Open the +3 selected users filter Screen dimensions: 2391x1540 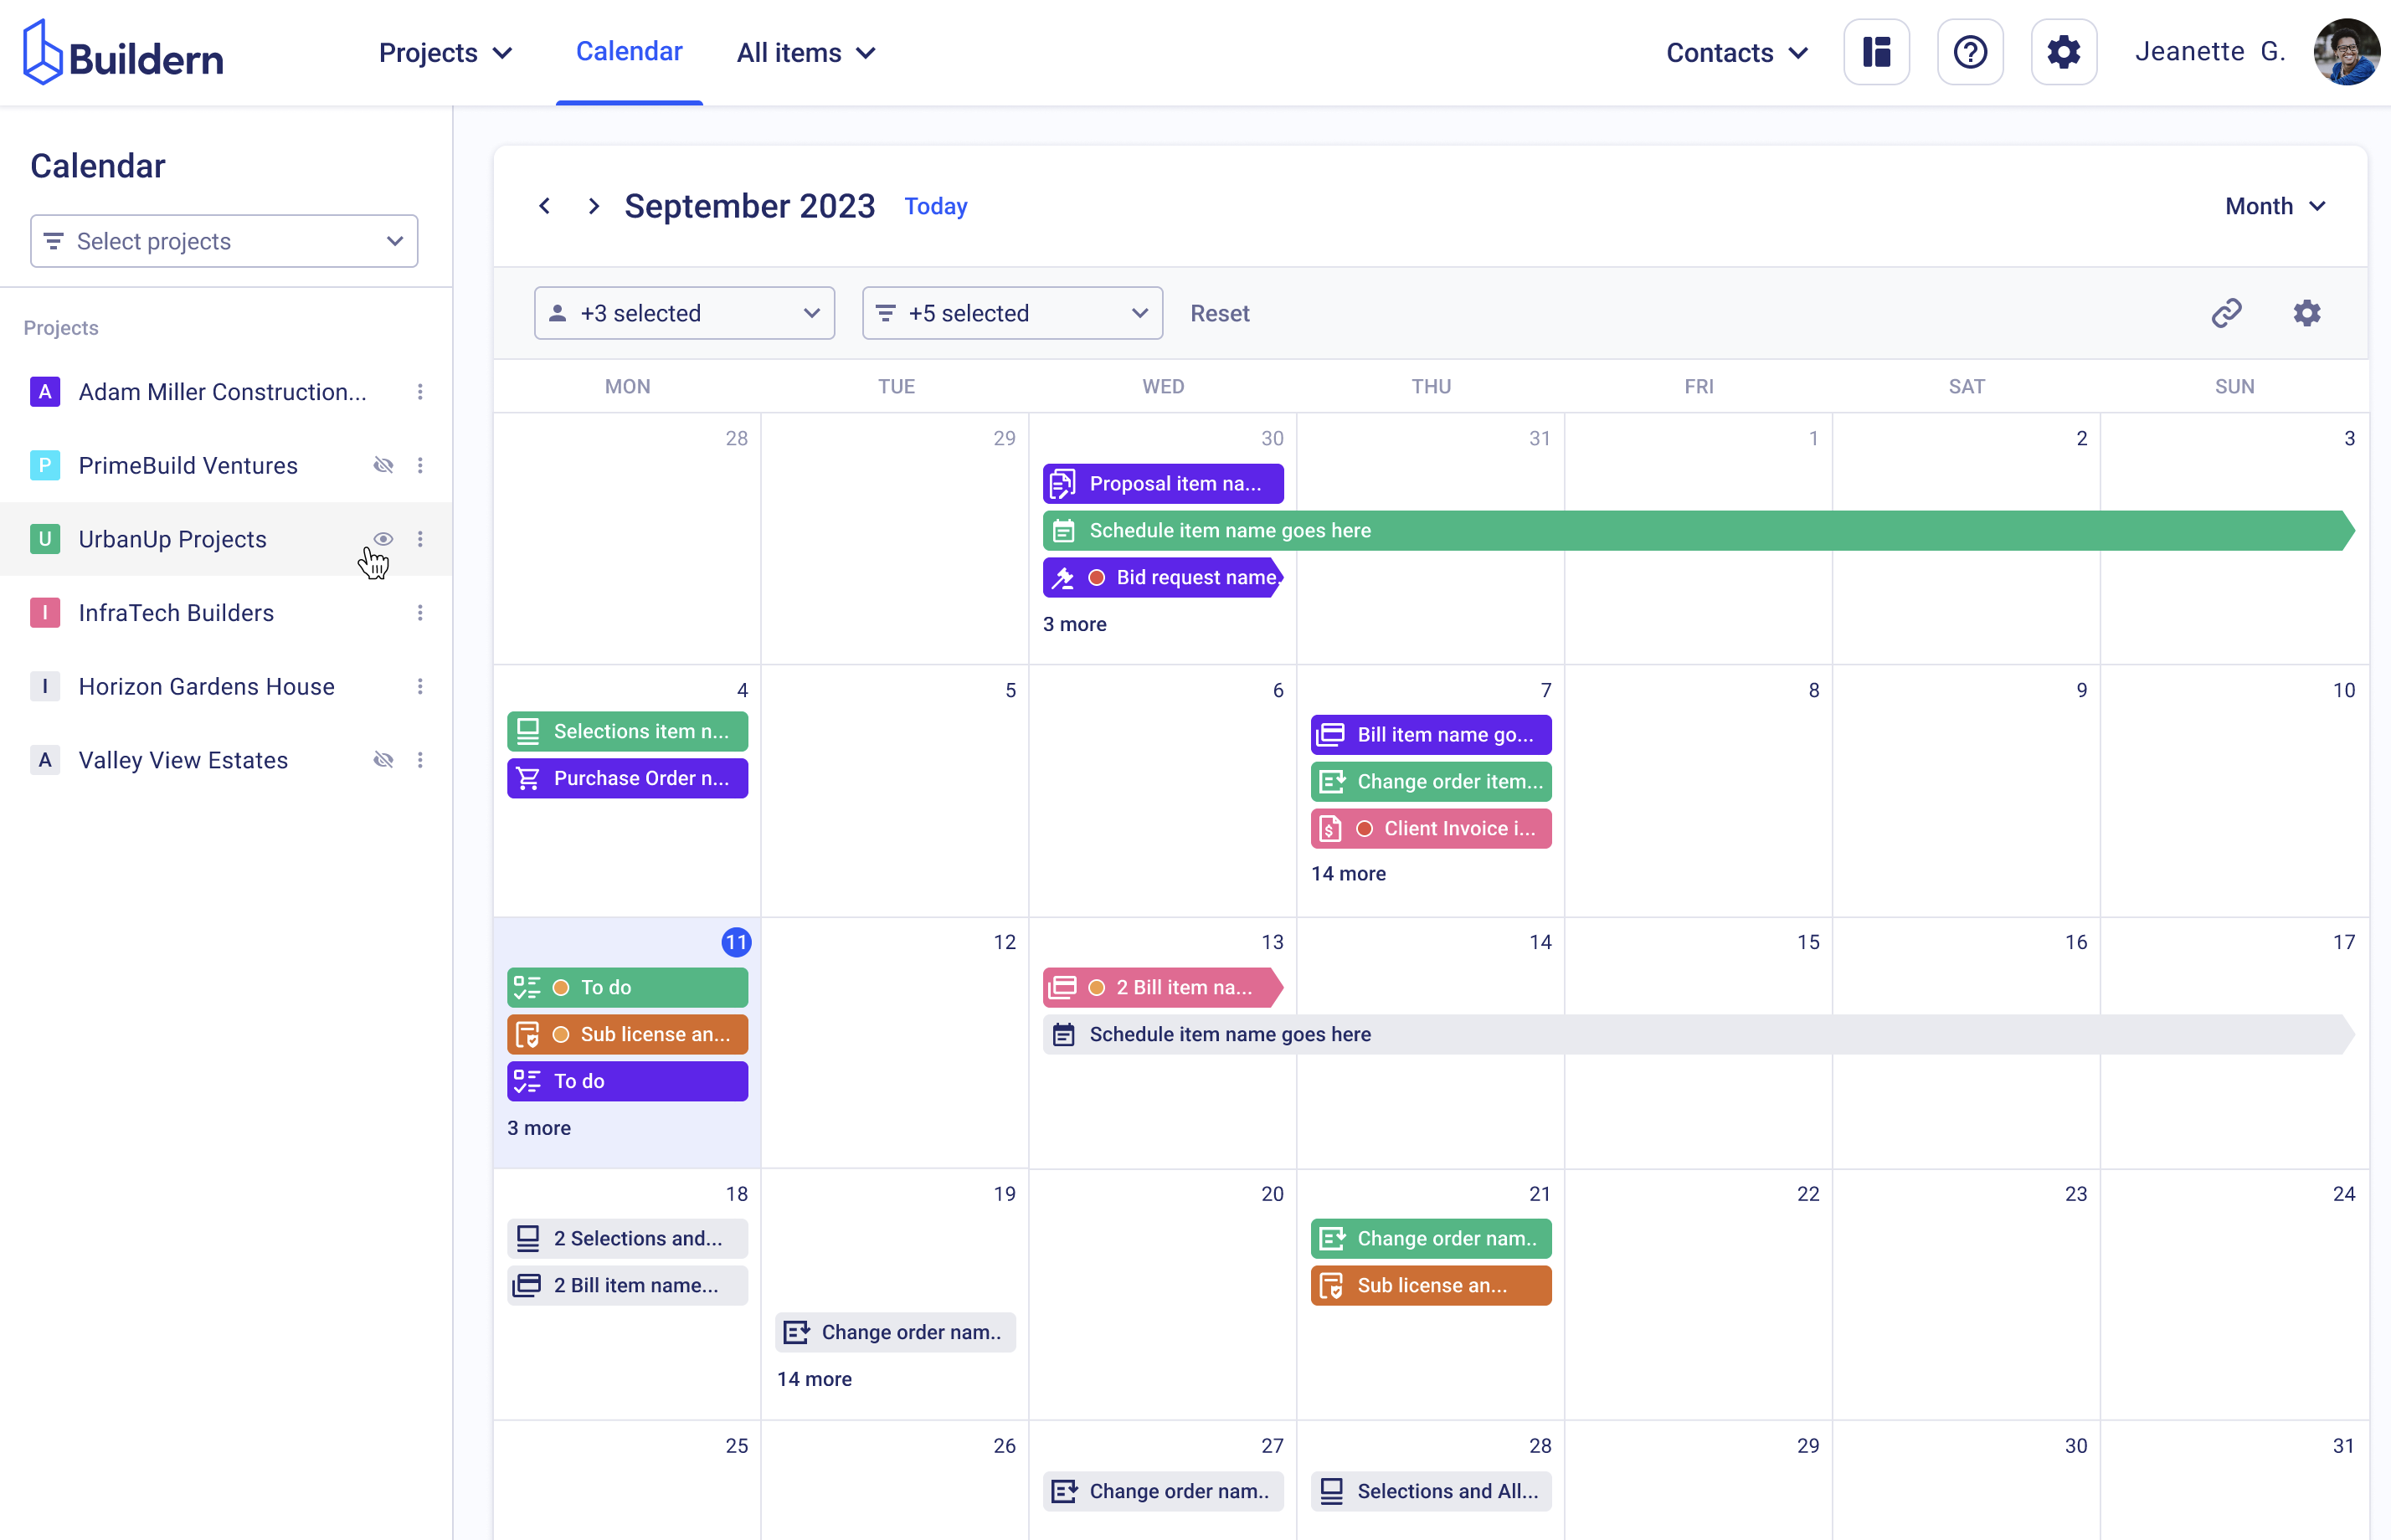point(684,313)
